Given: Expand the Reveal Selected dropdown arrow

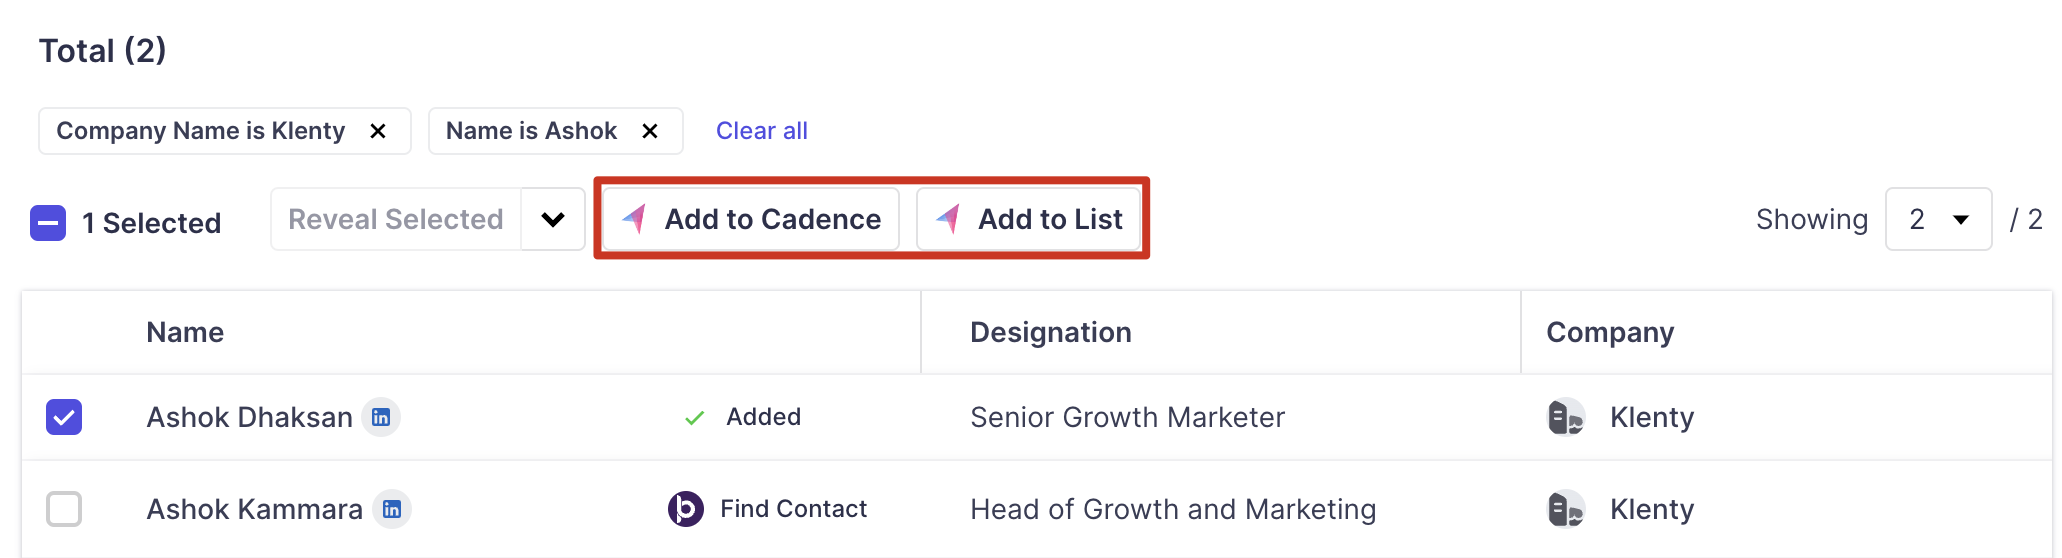Looking at the screenshot, I should click(553, 220).
